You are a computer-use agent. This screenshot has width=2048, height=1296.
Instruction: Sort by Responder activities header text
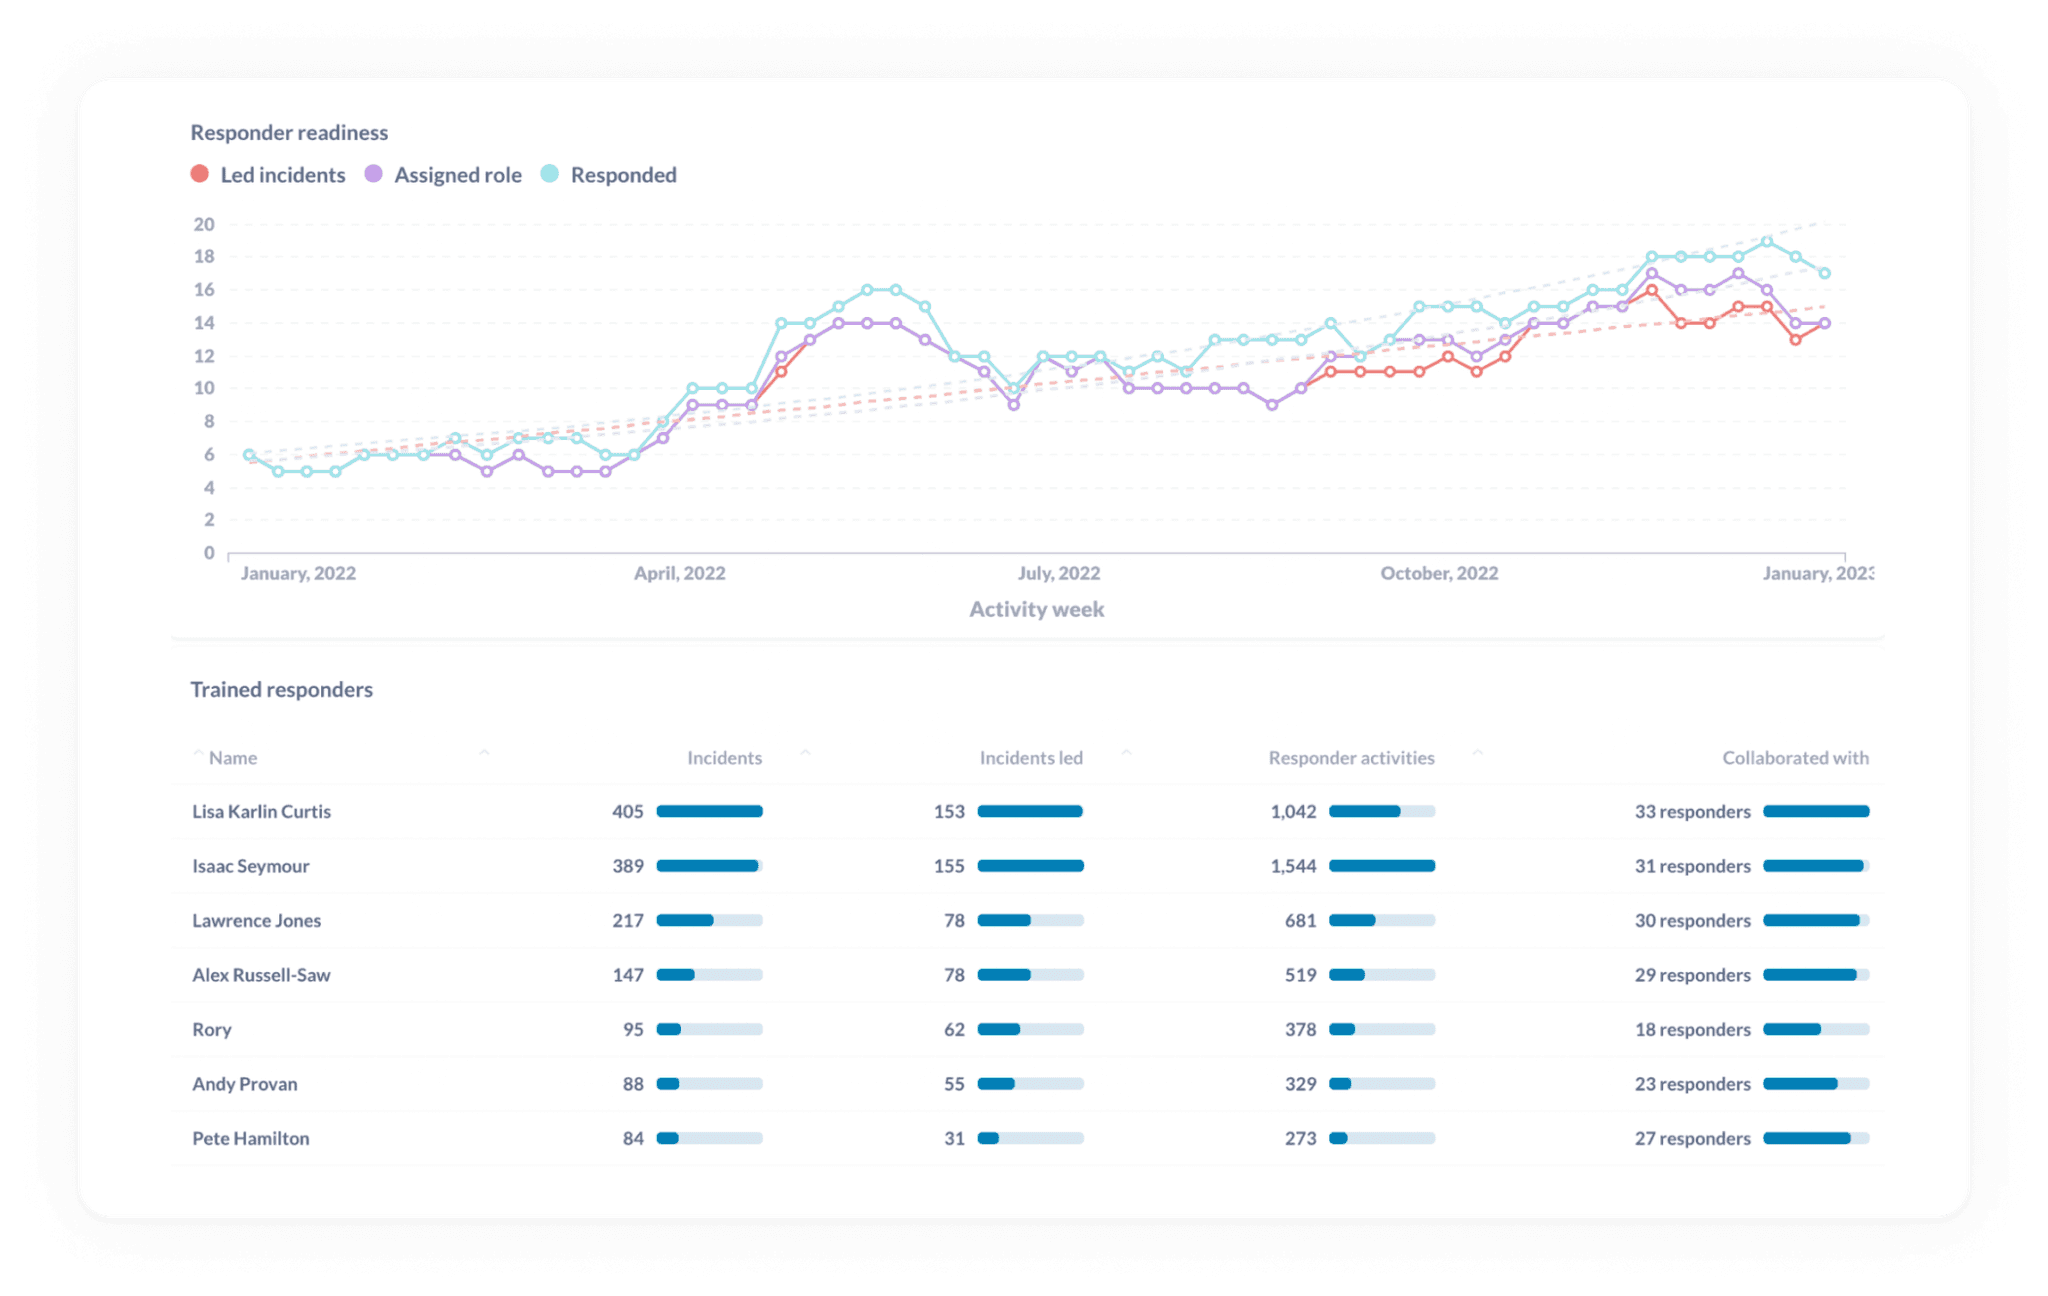tap(1351, 758)
